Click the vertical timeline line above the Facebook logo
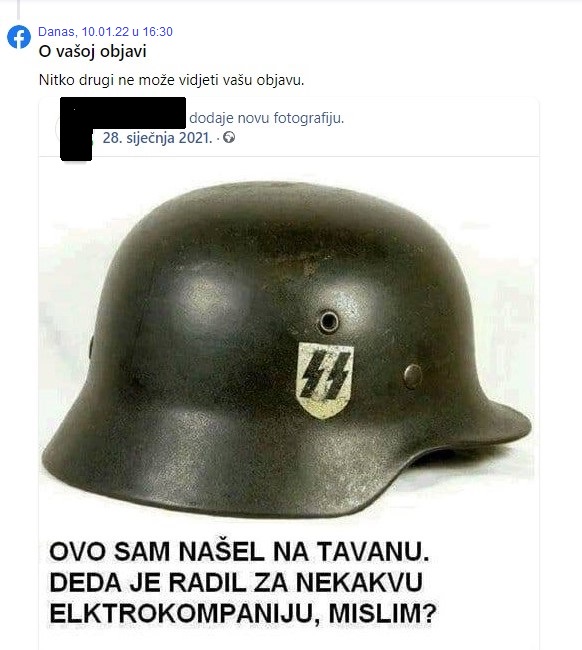Image resolution: width=582 pixels, height=650 pixels. (x=18, y=10)
